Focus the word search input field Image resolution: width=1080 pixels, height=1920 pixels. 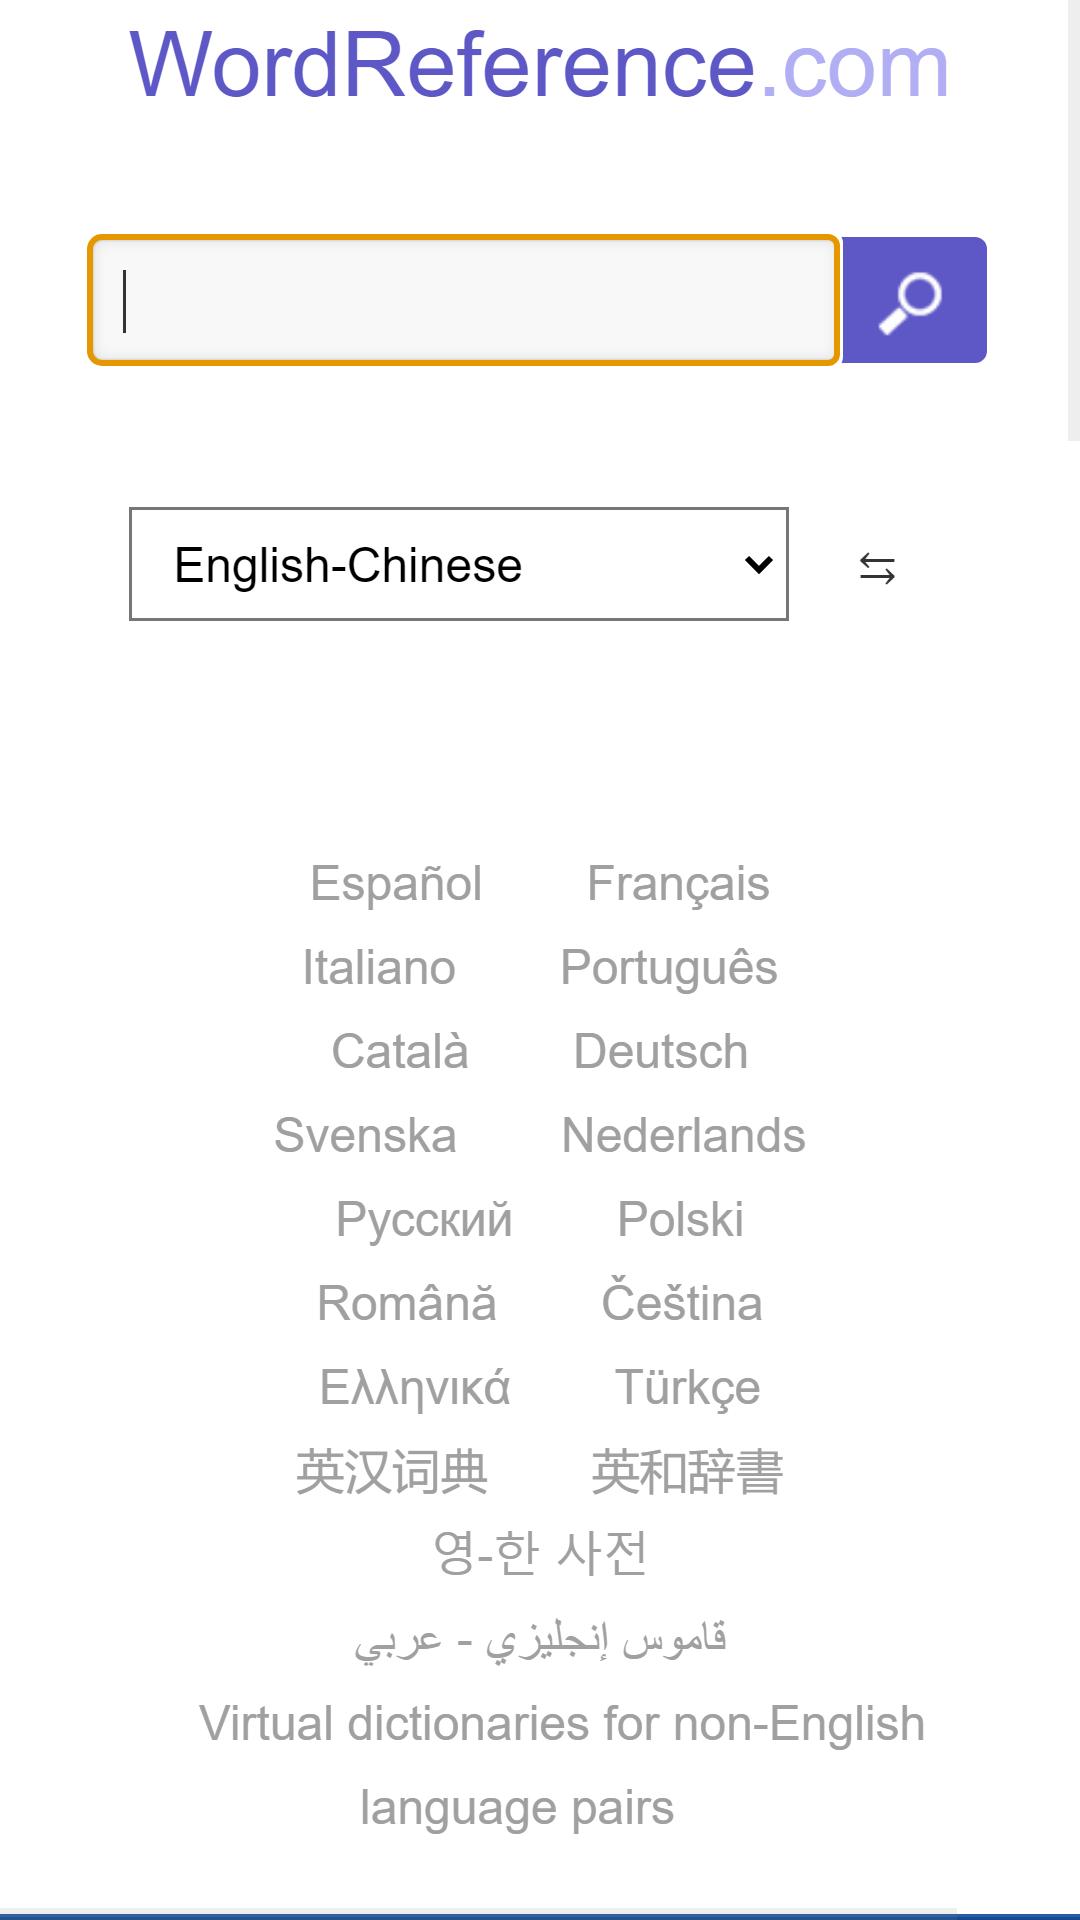pos(464,300)
